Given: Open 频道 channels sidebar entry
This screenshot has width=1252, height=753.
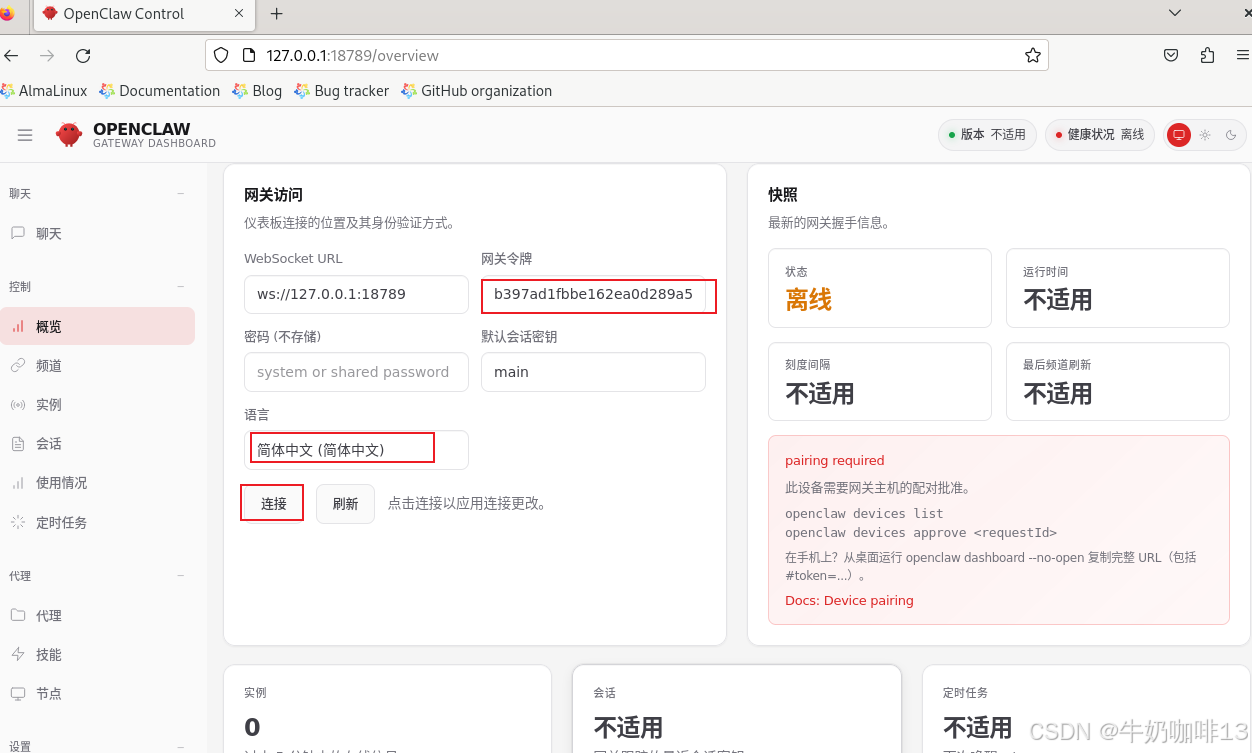Looking at the screenshot, I should 97,365.
